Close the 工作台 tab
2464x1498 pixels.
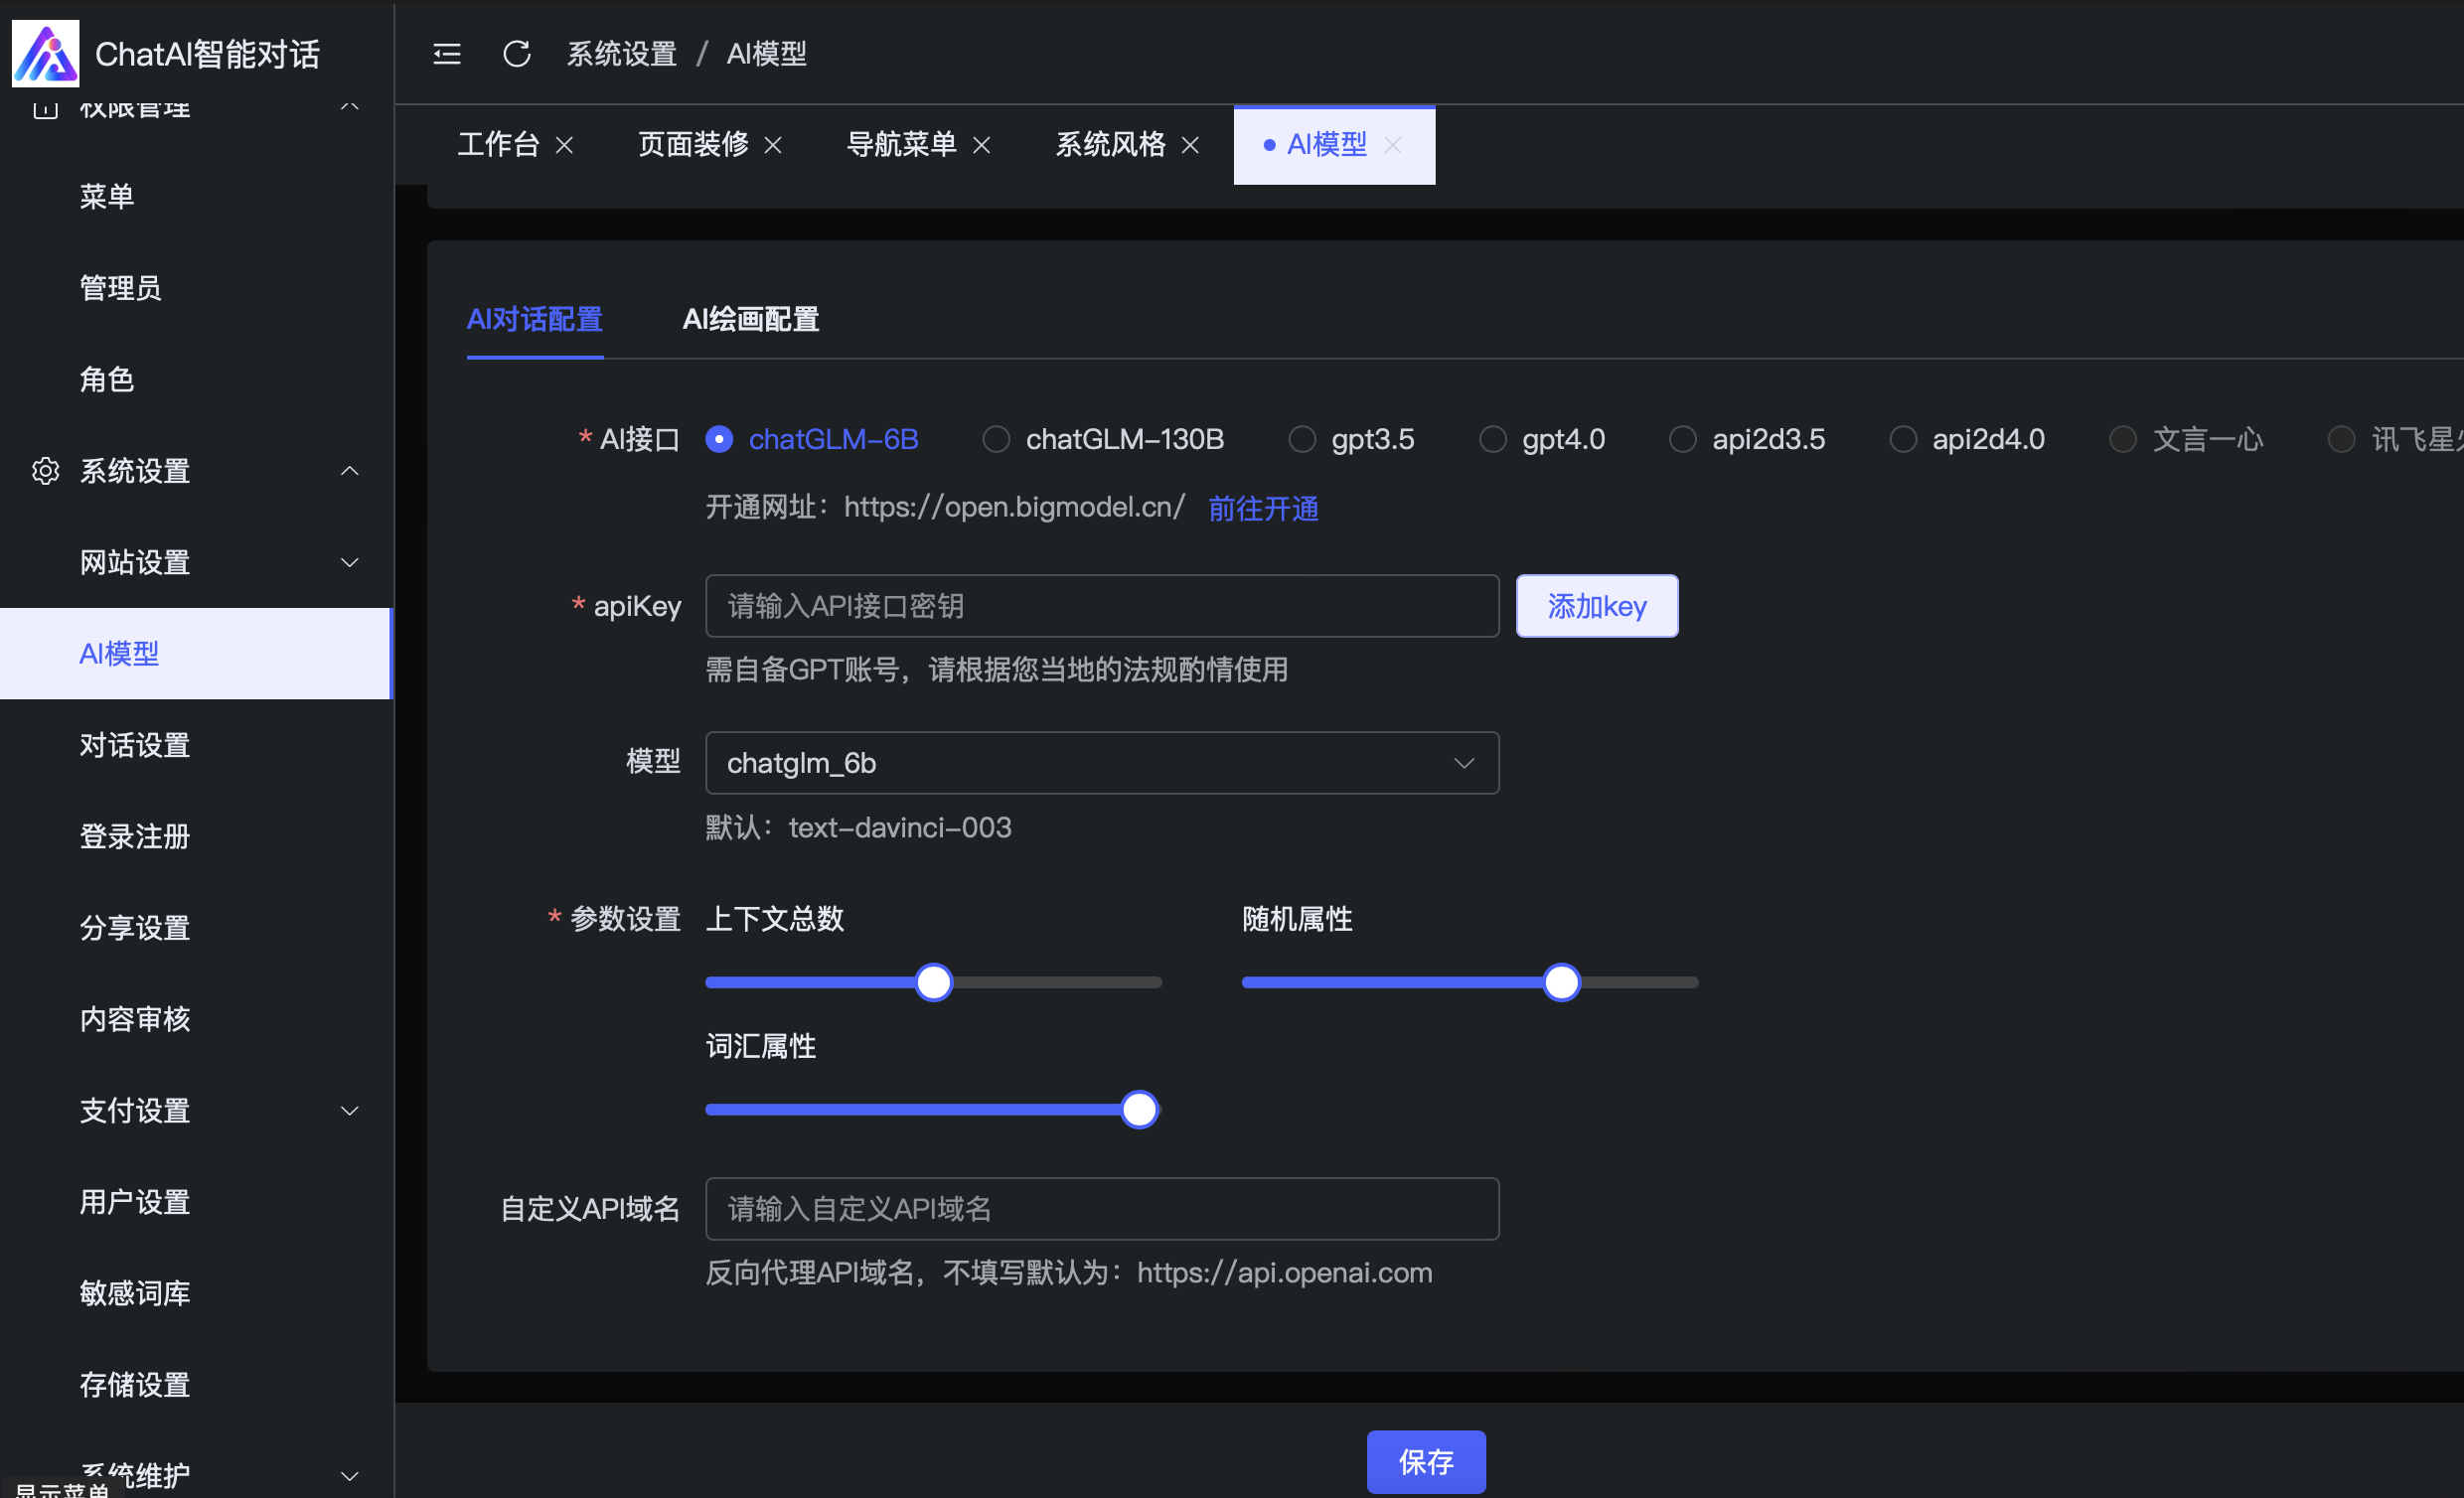point(565,146)
